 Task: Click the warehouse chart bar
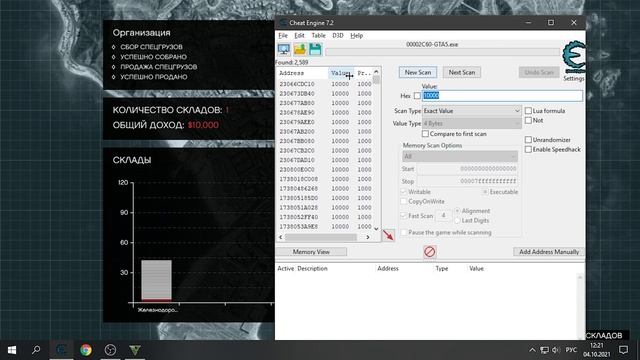[156, 280]
